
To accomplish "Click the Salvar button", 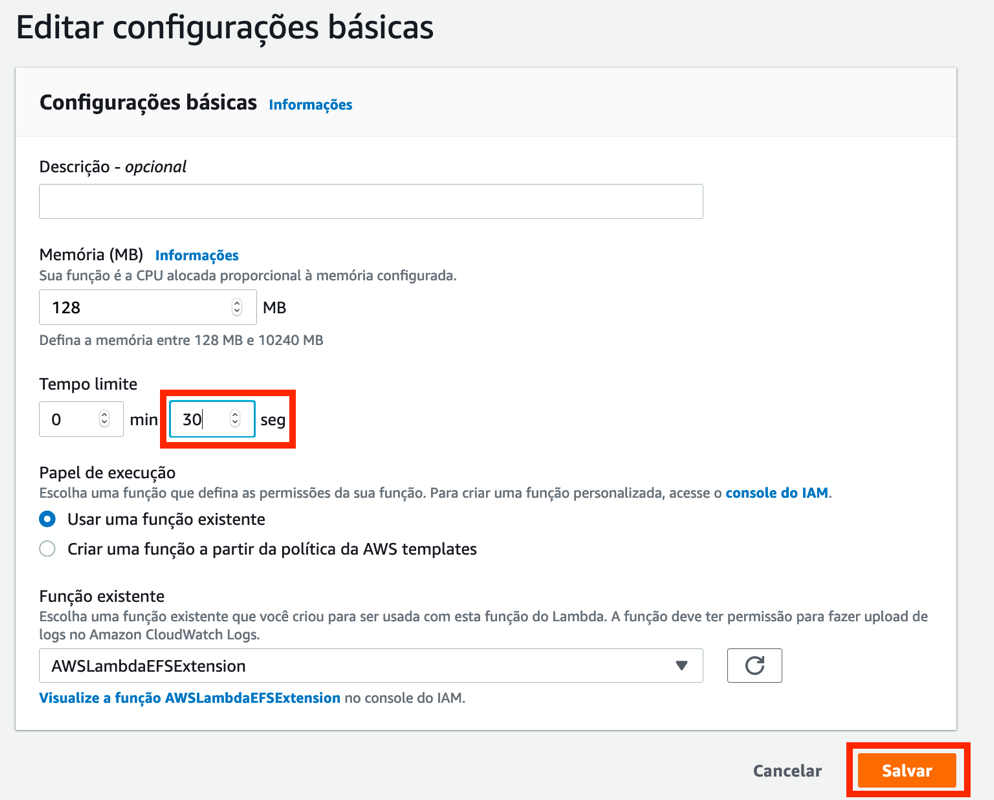I will pos(907,770).
